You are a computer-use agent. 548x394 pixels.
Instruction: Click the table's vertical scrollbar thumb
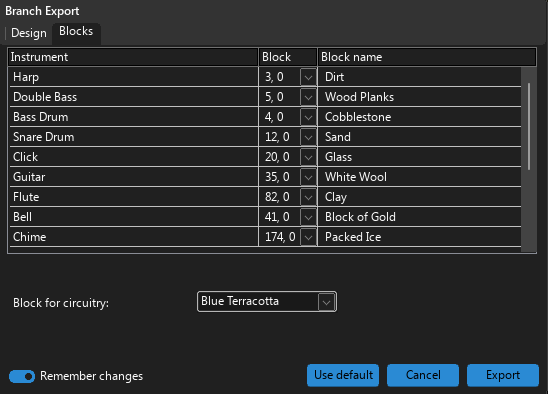pyautogui.click(x=529, y=126)
